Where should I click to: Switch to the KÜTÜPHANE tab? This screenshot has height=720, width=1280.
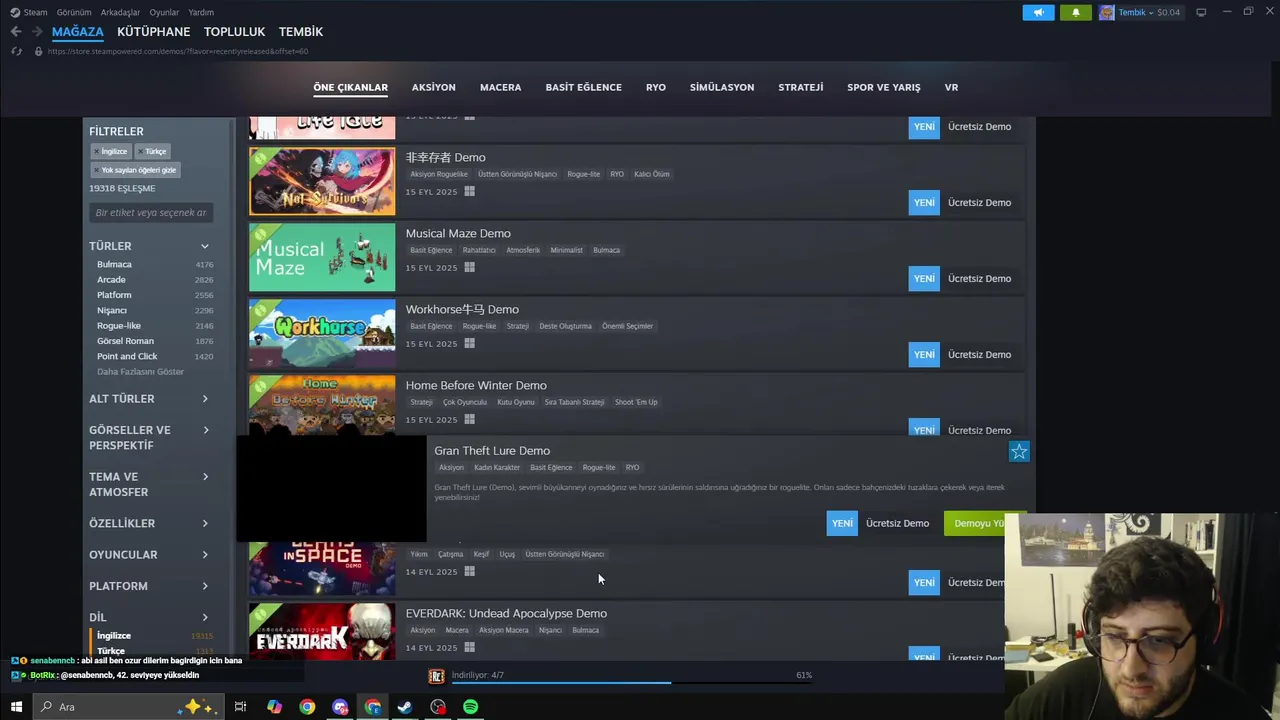pos(153,32)
